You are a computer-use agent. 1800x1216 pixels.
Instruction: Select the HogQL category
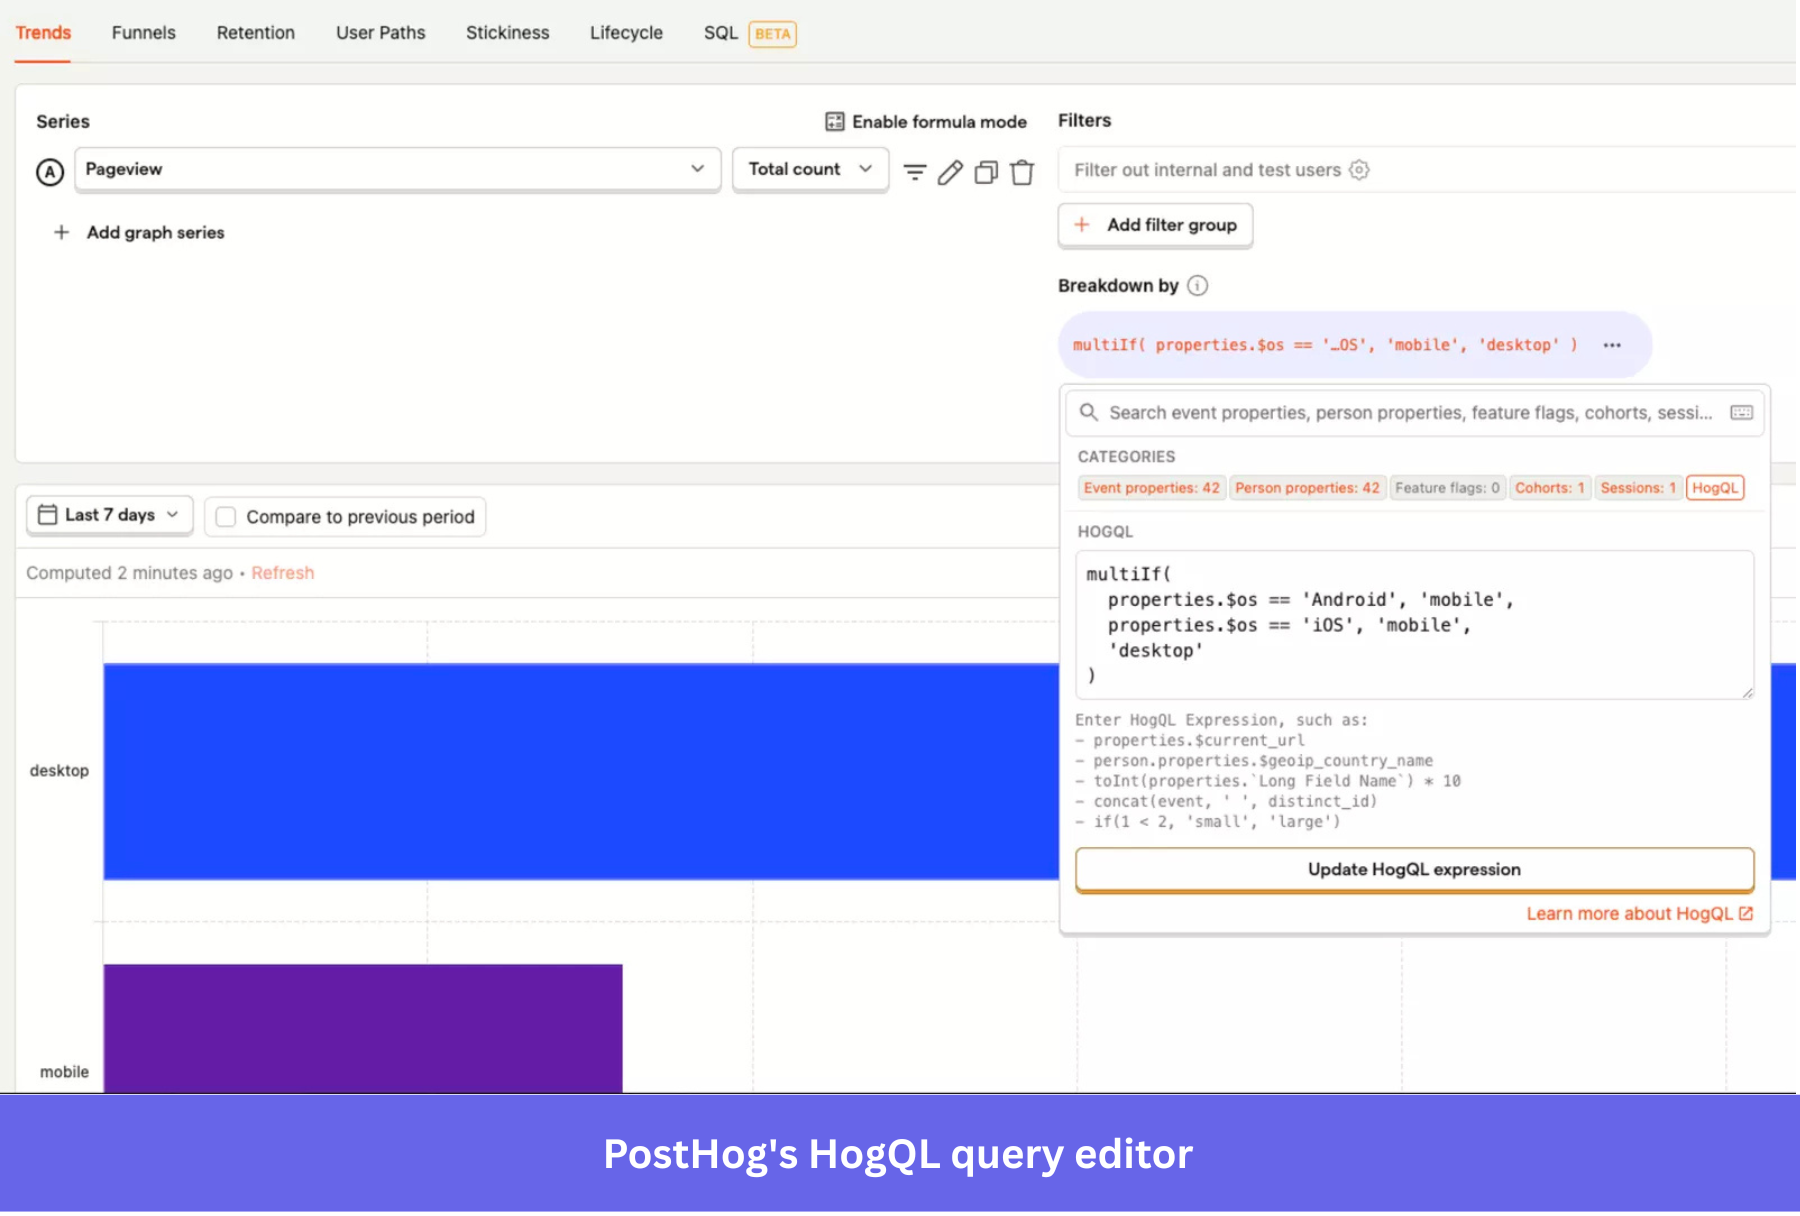(x=1715, y=488)
